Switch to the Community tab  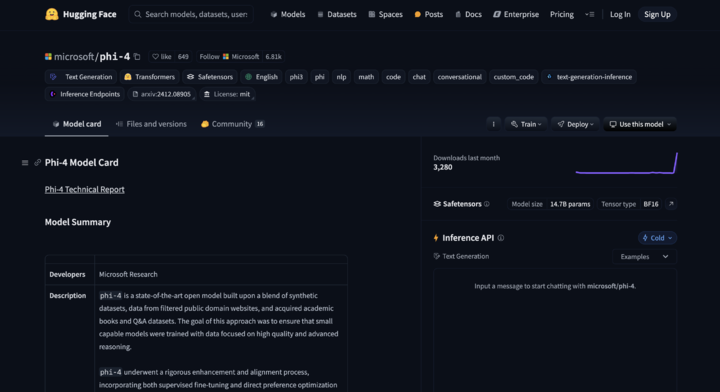[x=232, y=124]
